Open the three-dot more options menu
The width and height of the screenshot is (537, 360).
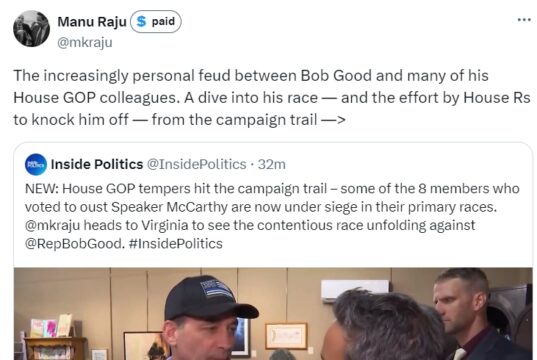point(524,20)
